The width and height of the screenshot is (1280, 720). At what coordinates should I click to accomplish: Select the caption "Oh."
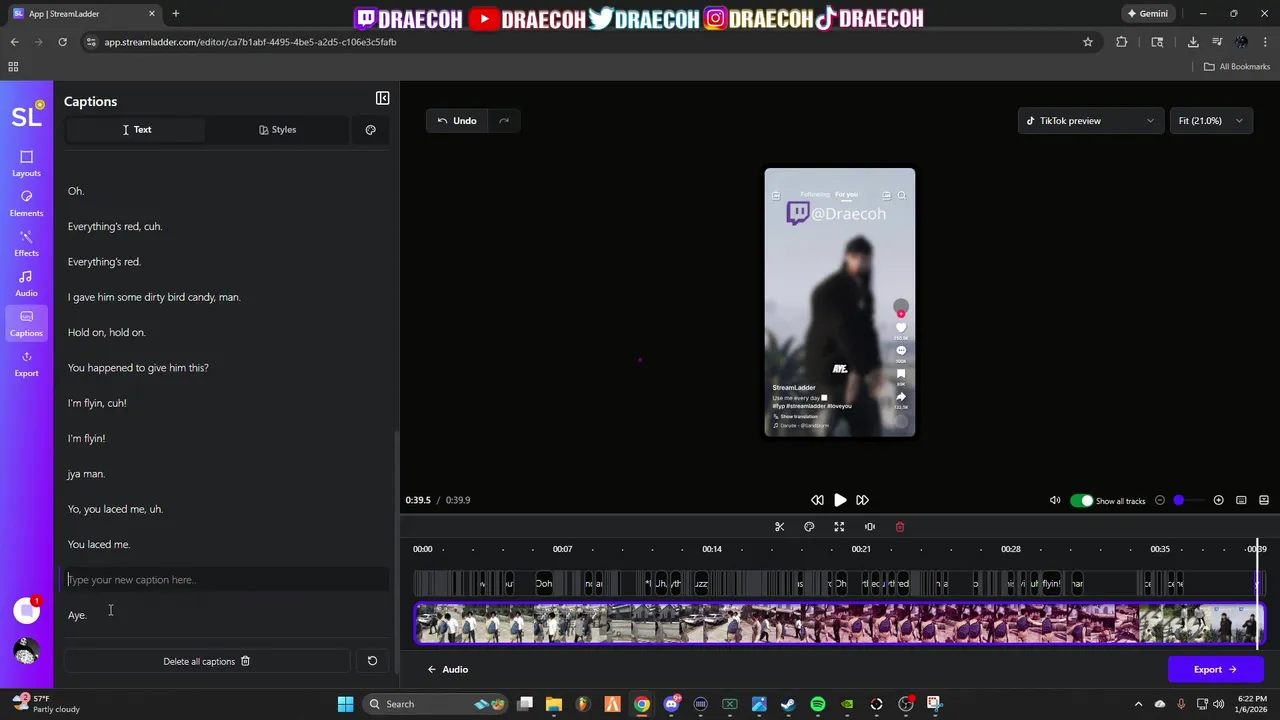click(x=76, y=191)
